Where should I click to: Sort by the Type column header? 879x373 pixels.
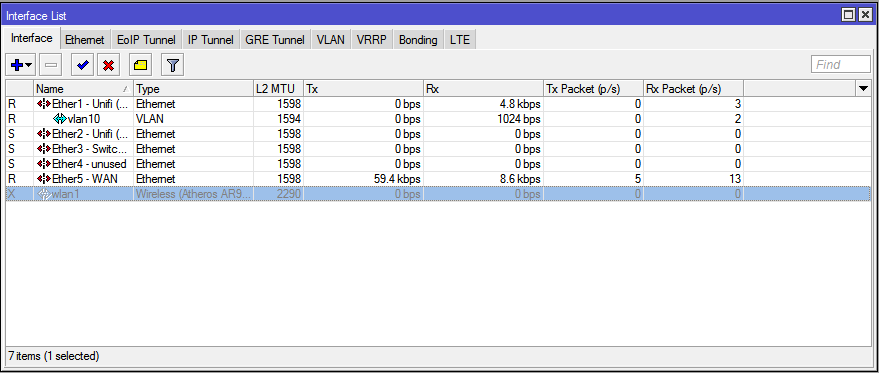(x=193, y=89)
